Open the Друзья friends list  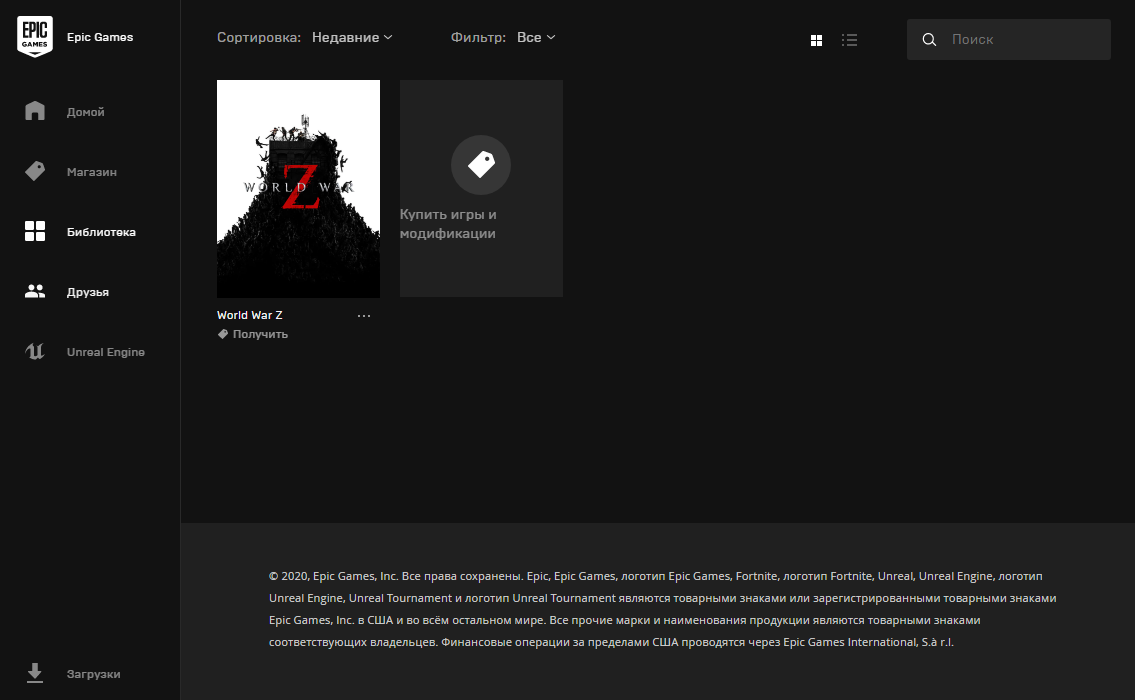click(88, 292)
